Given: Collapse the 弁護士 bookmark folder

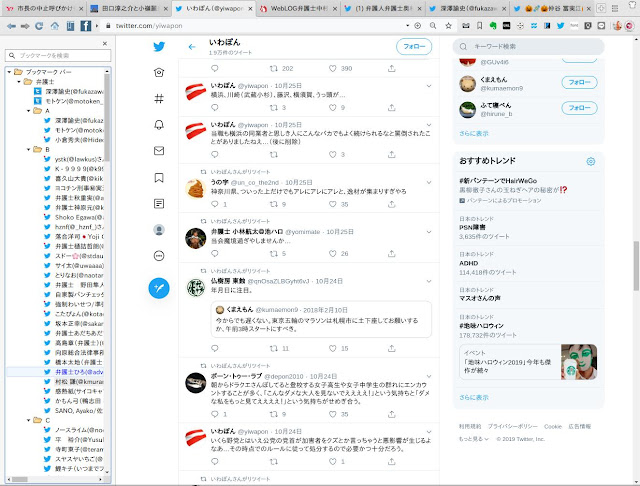Looking at the screenshot, I should coord(19,82).
